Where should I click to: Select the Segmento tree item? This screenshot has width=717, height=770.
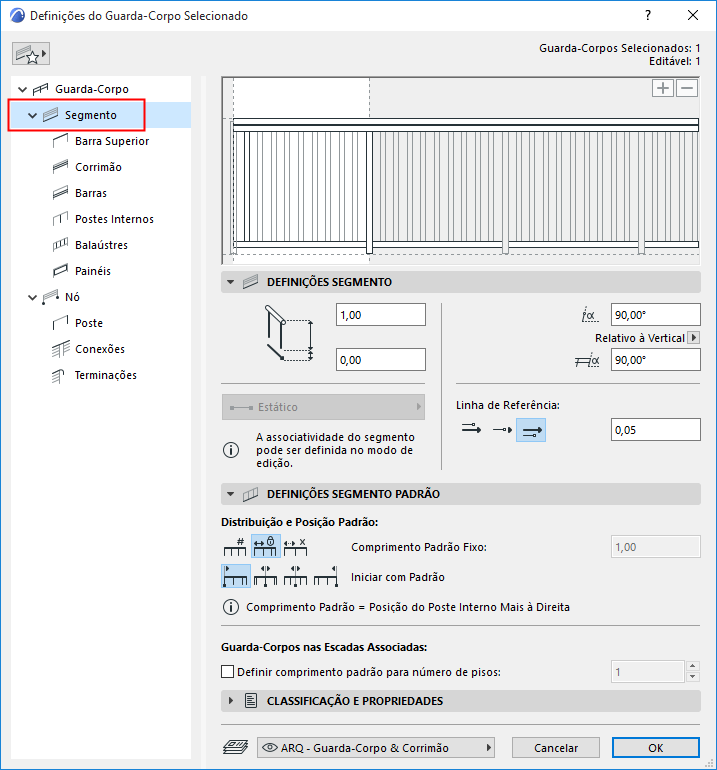(91, 115)
